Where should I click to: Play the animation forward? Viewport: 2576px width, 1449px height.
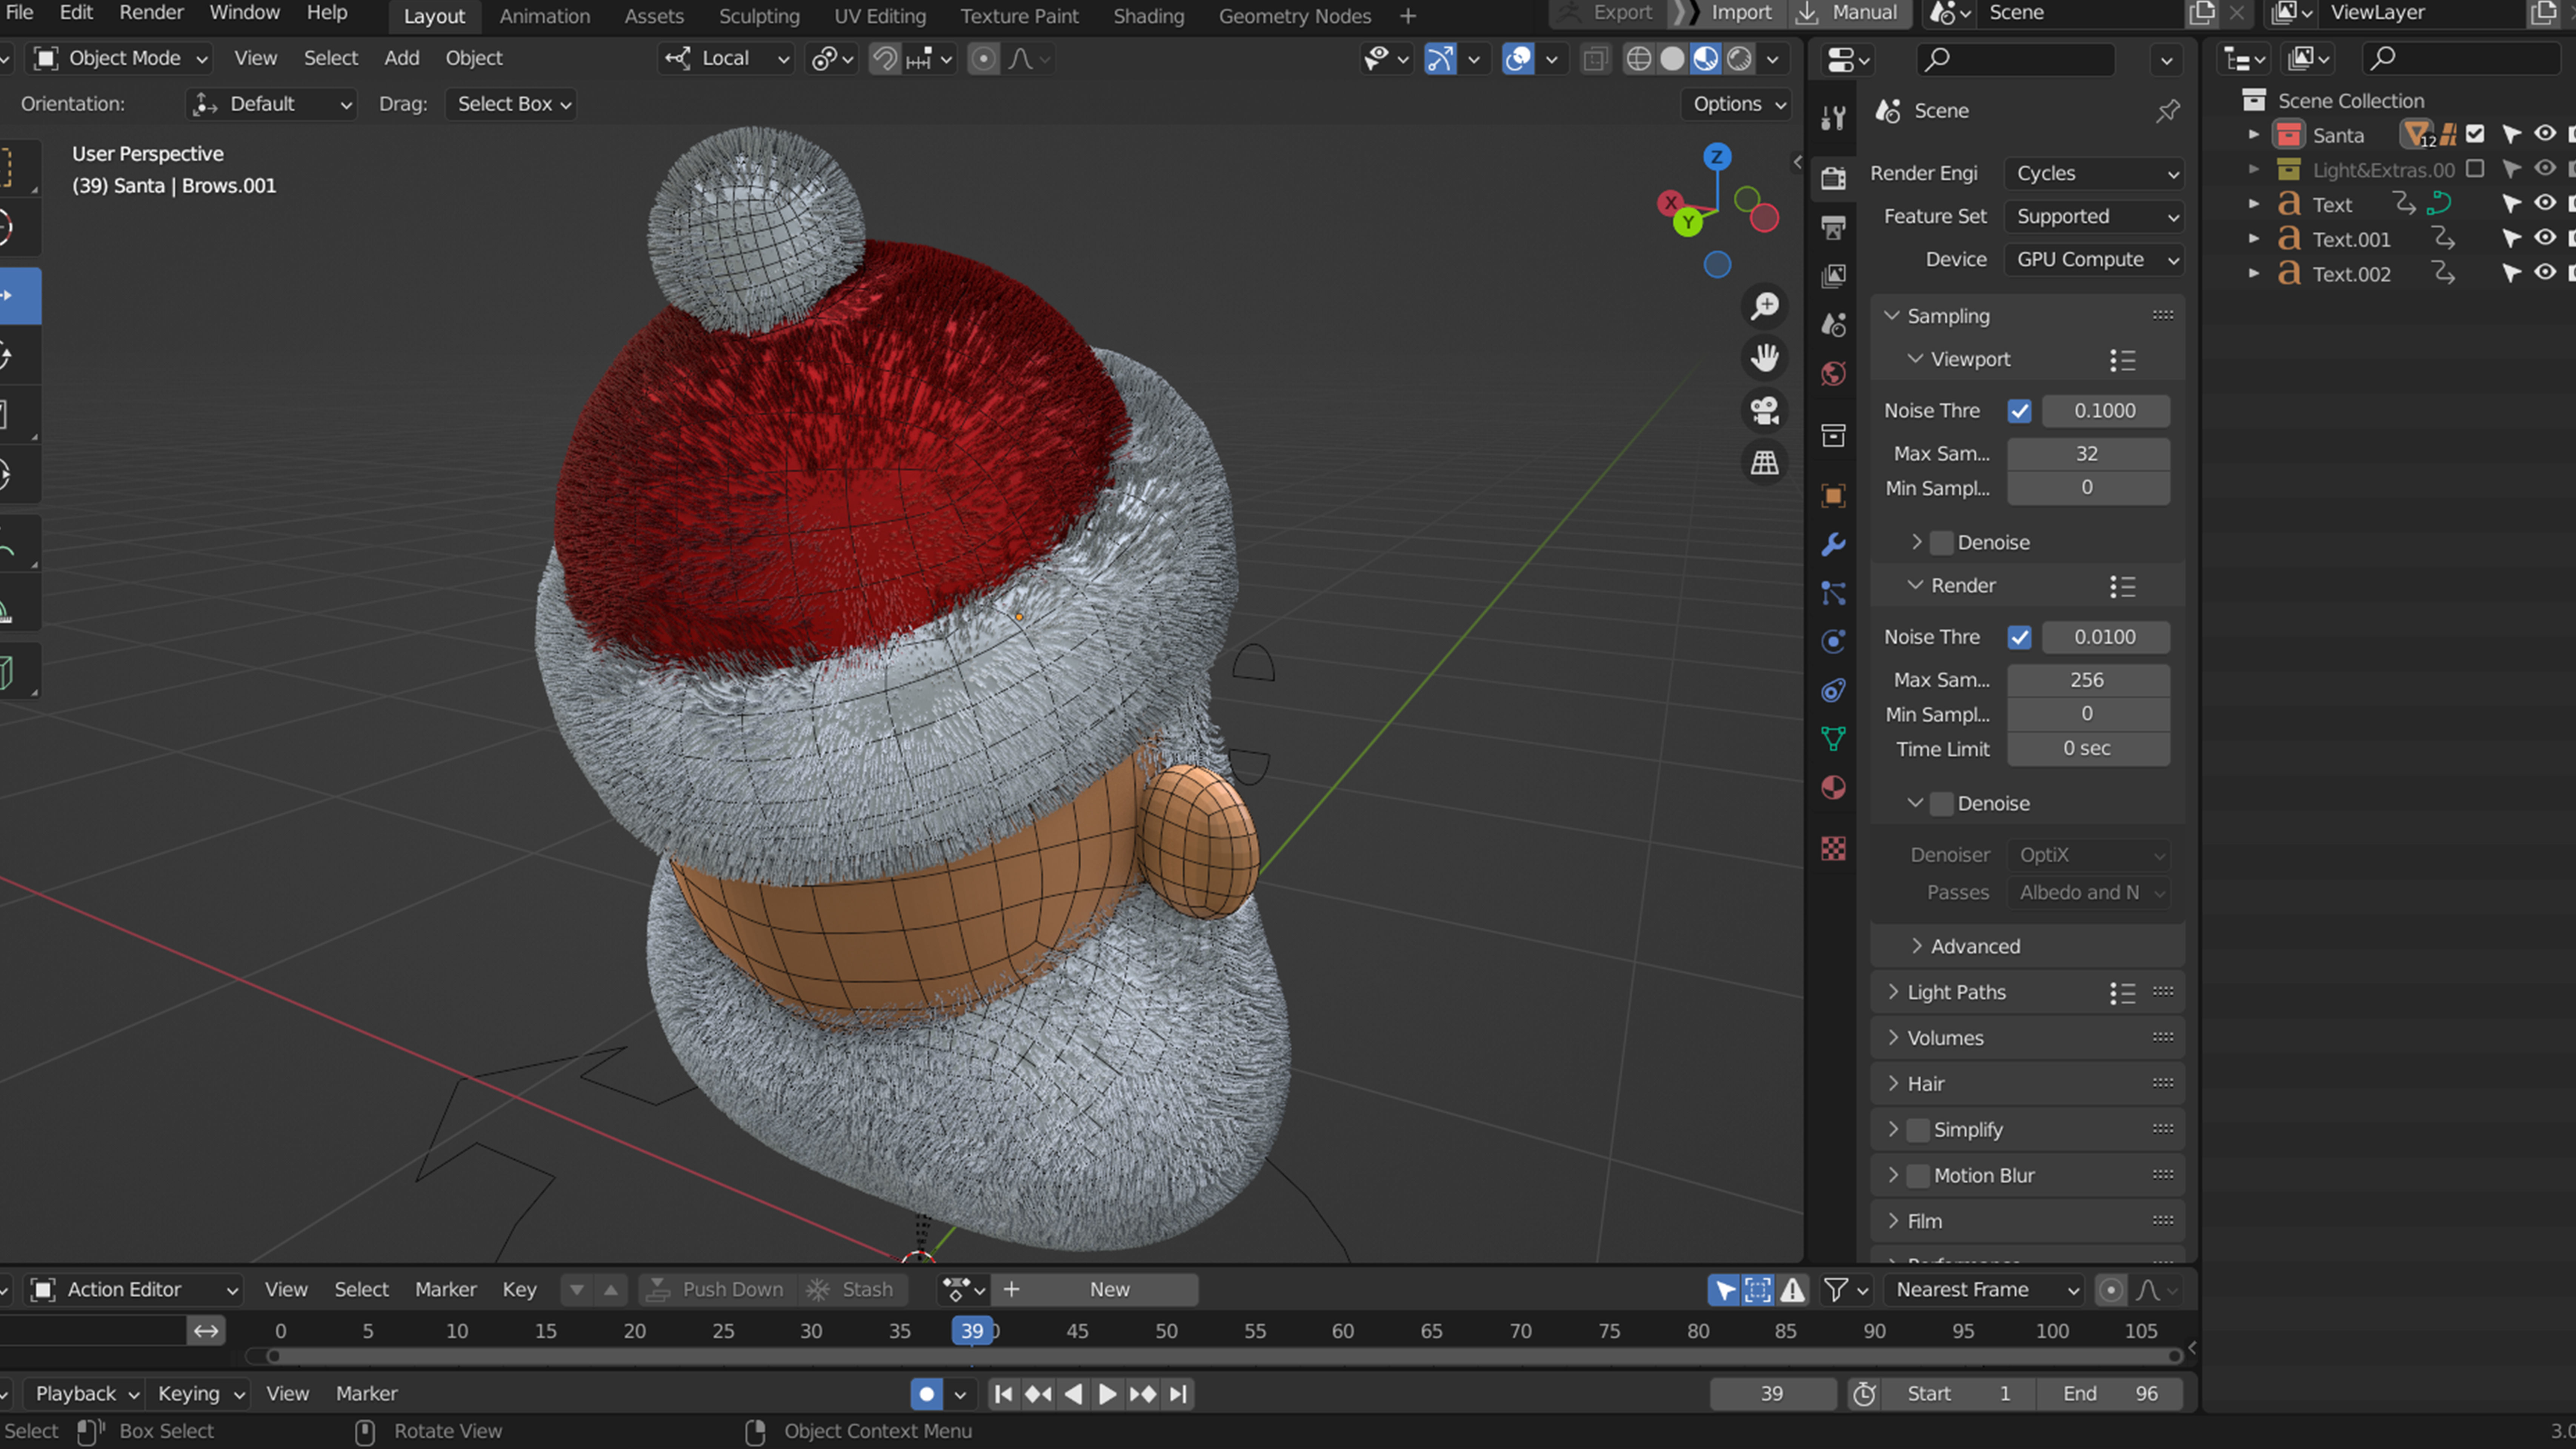1107,1394
